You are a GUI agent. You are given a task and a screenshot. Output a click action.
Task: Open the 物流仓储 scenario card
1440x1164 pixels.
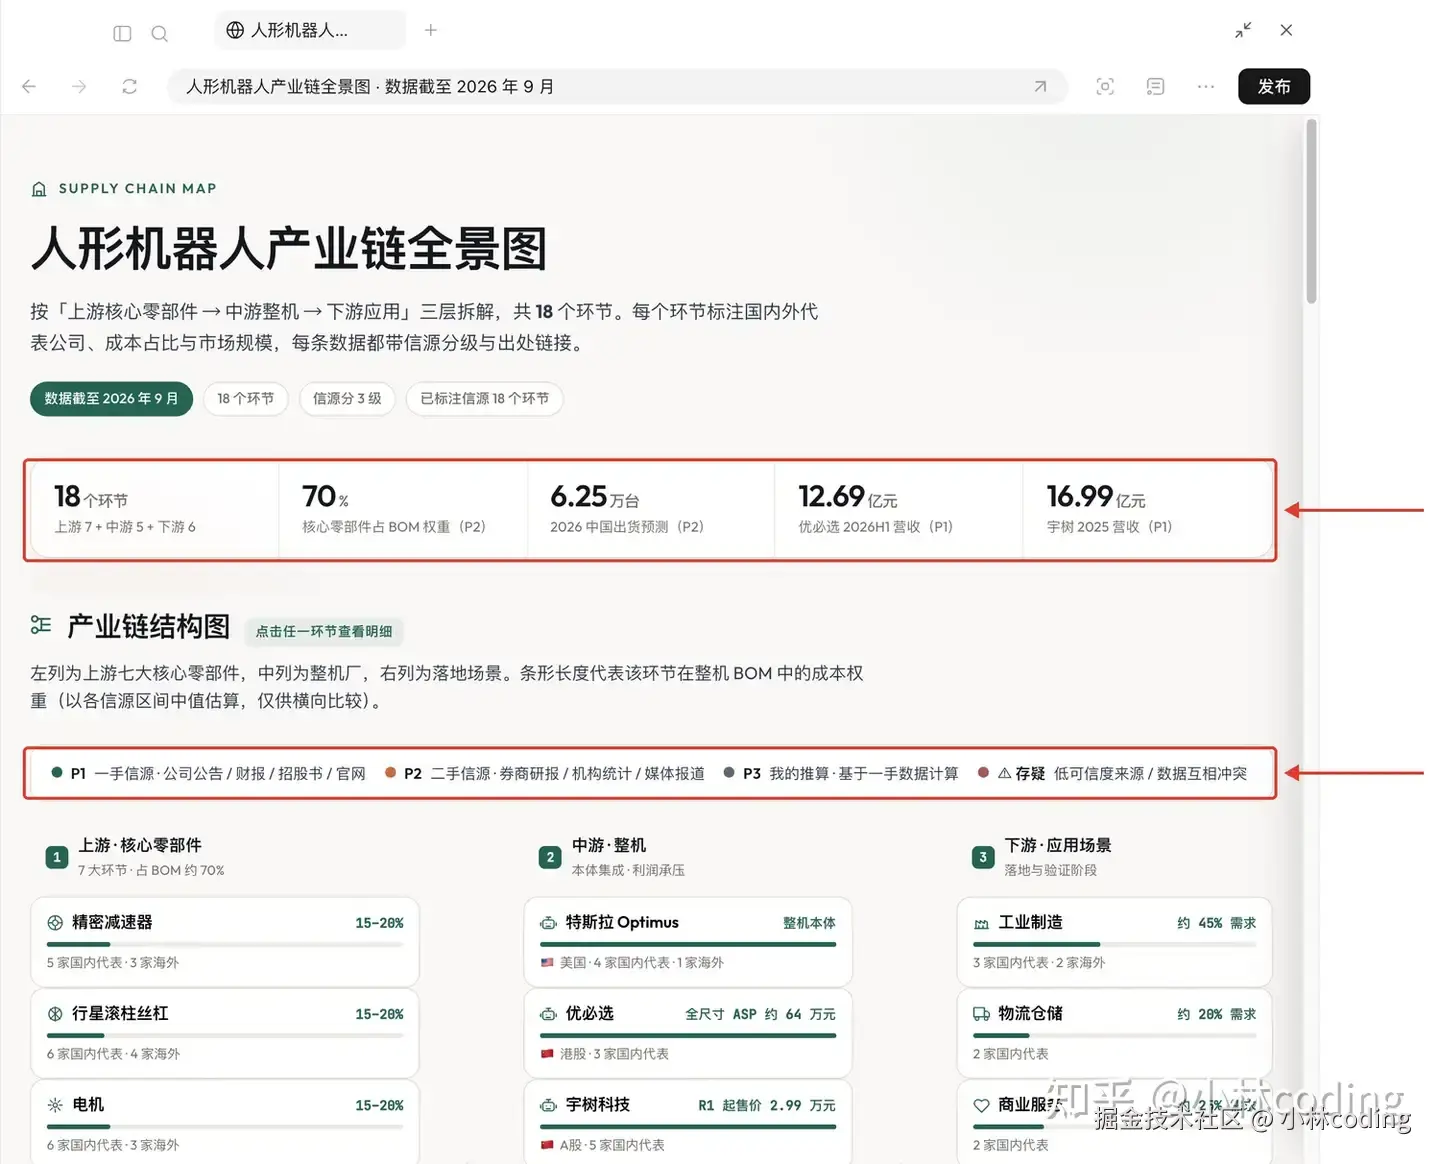(x=1114, y=1031)
